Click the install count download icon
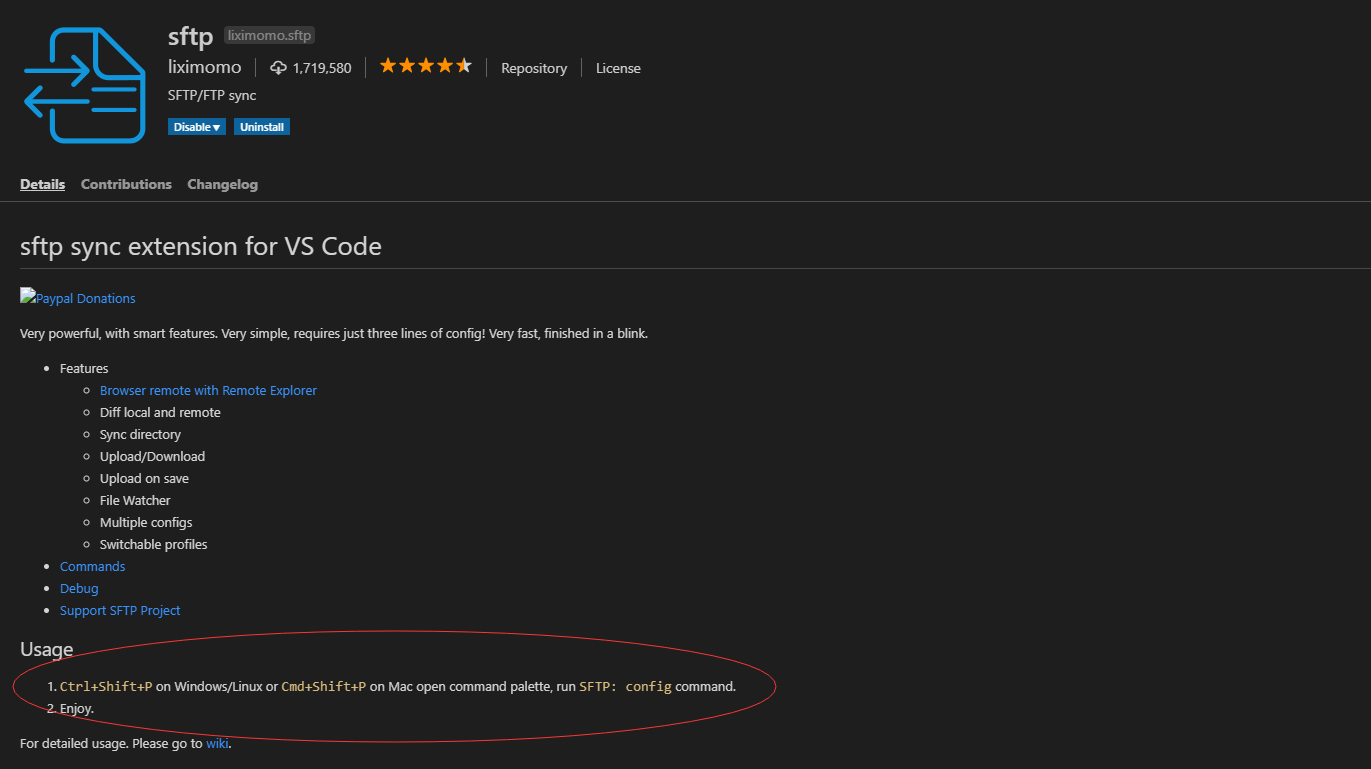 (x=279, y=68)
